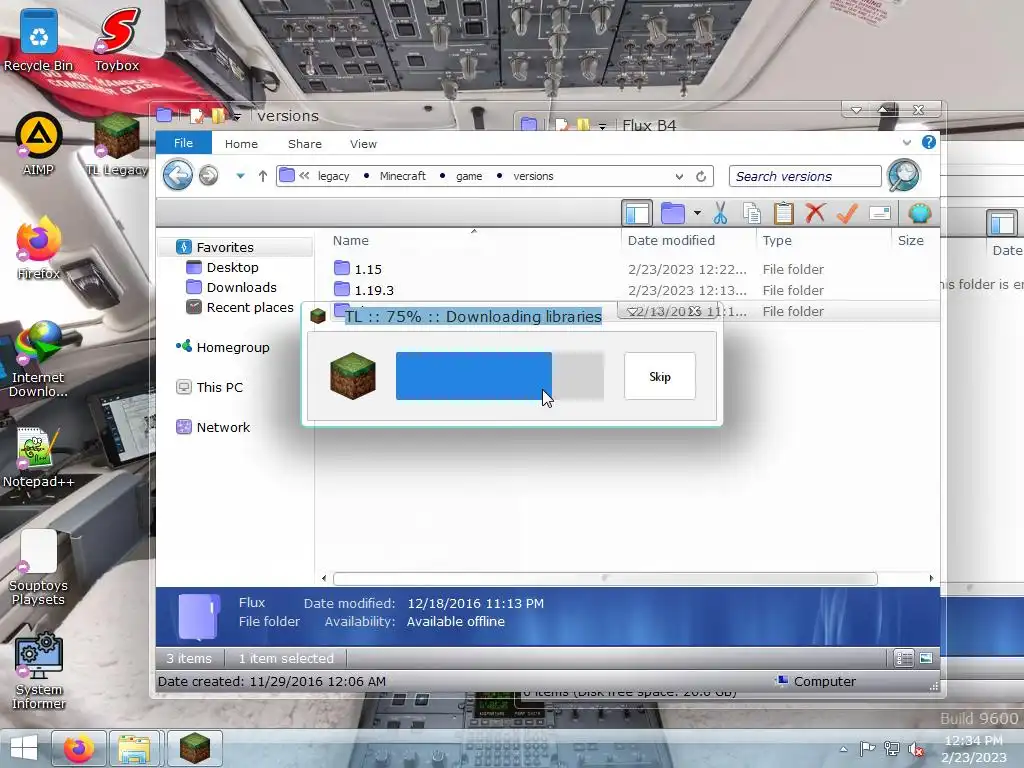
Task: Open the Souptoys Playsets desktop icon
Action: click(39, 568)
